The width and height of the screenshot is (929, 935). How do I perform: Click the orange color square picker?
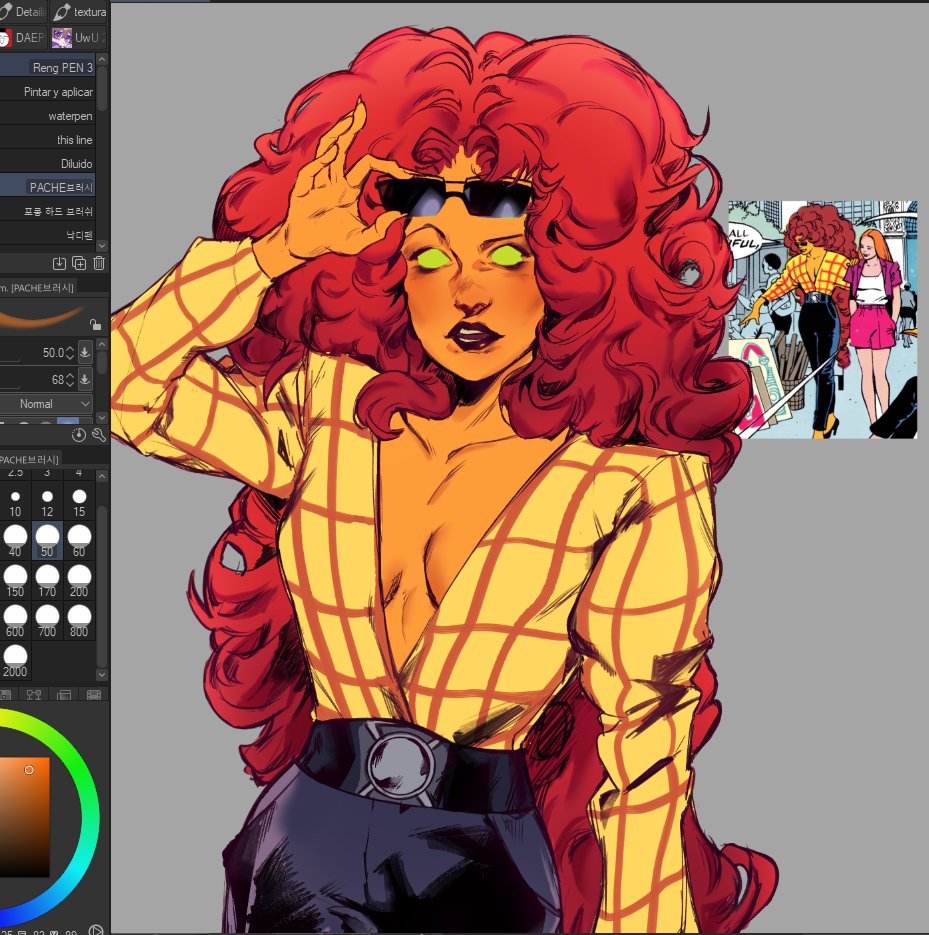tap(24, 817)
